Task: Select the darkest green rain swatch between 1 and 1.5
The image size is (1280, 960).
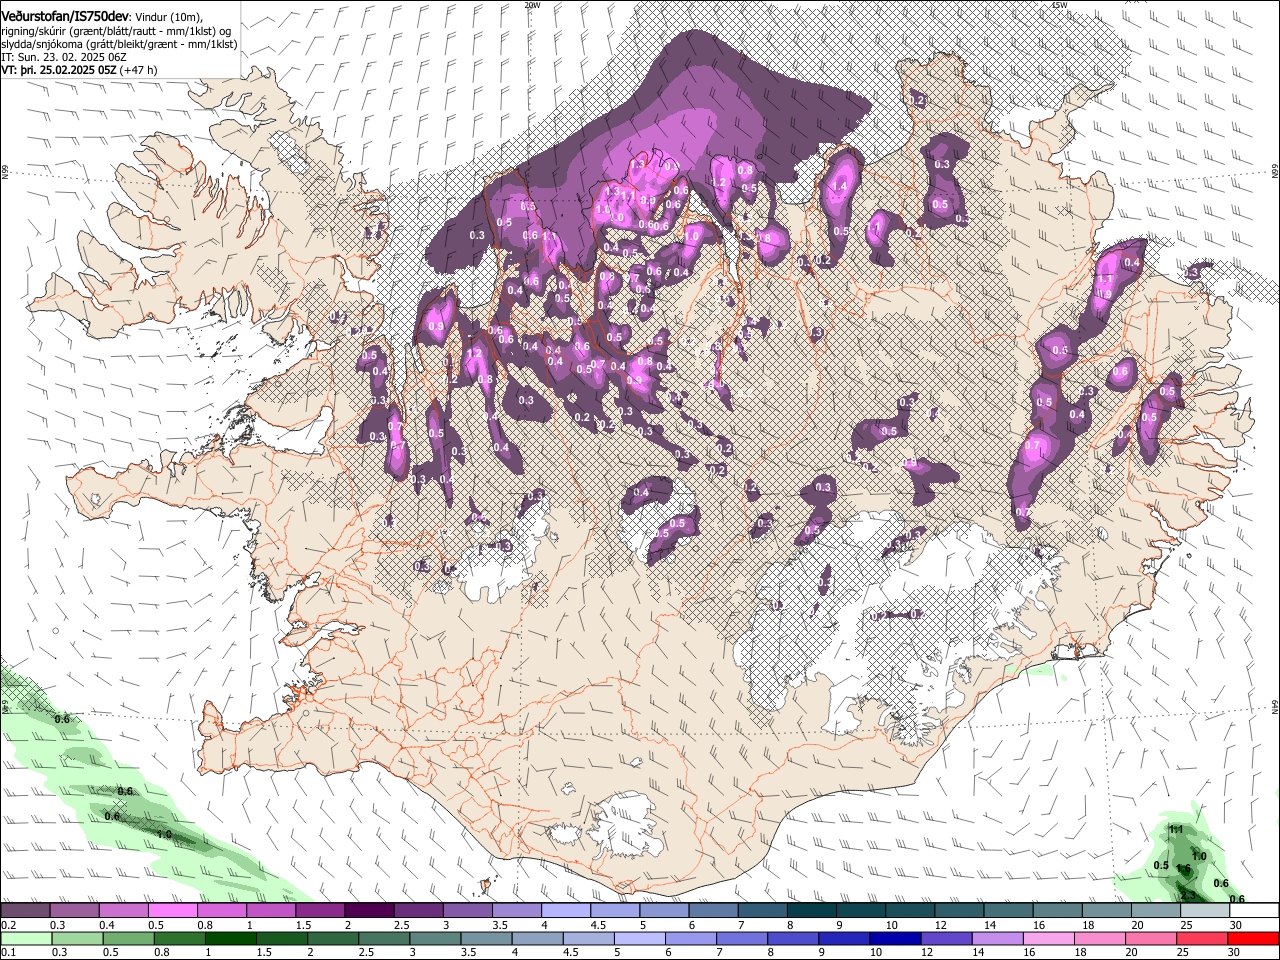Action: click(230, 939)
